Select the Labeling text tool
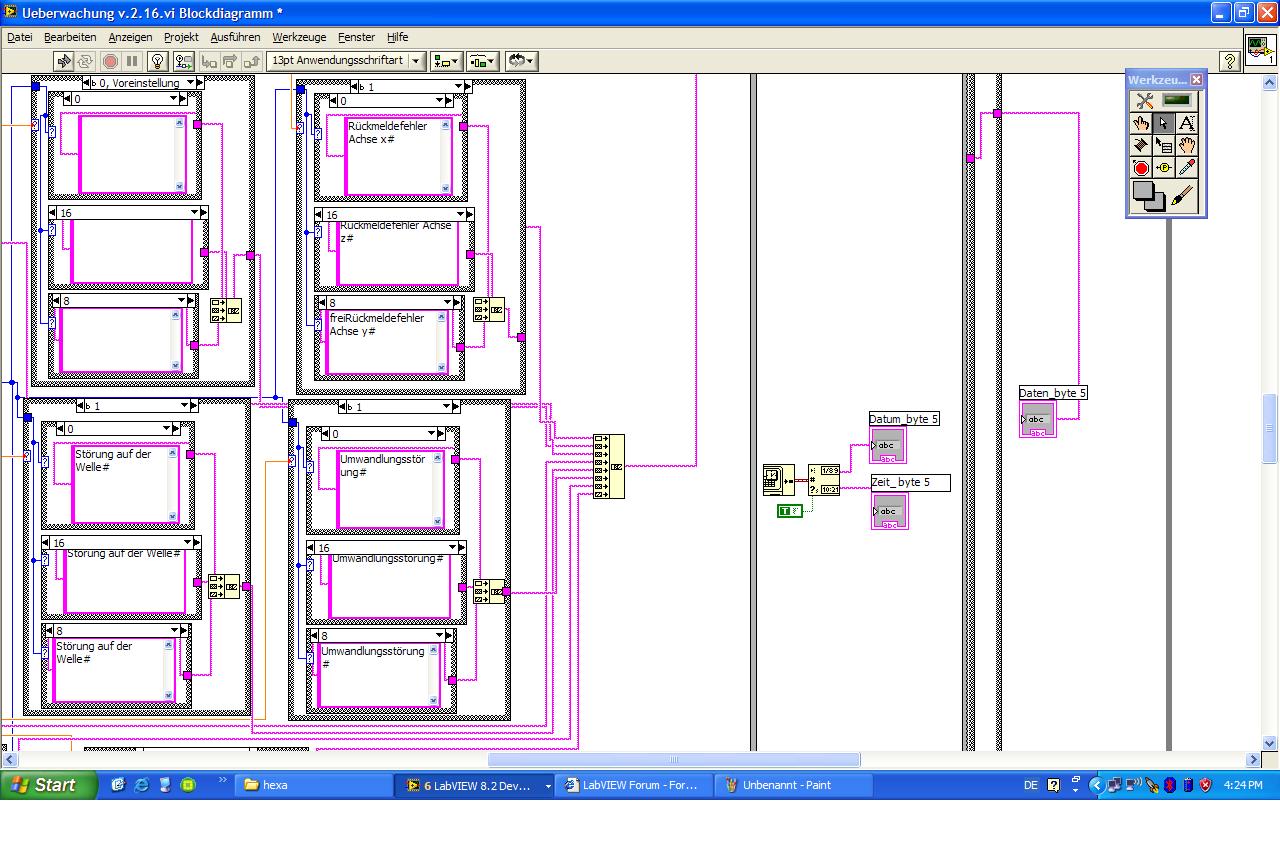 tap(1187, 123)
